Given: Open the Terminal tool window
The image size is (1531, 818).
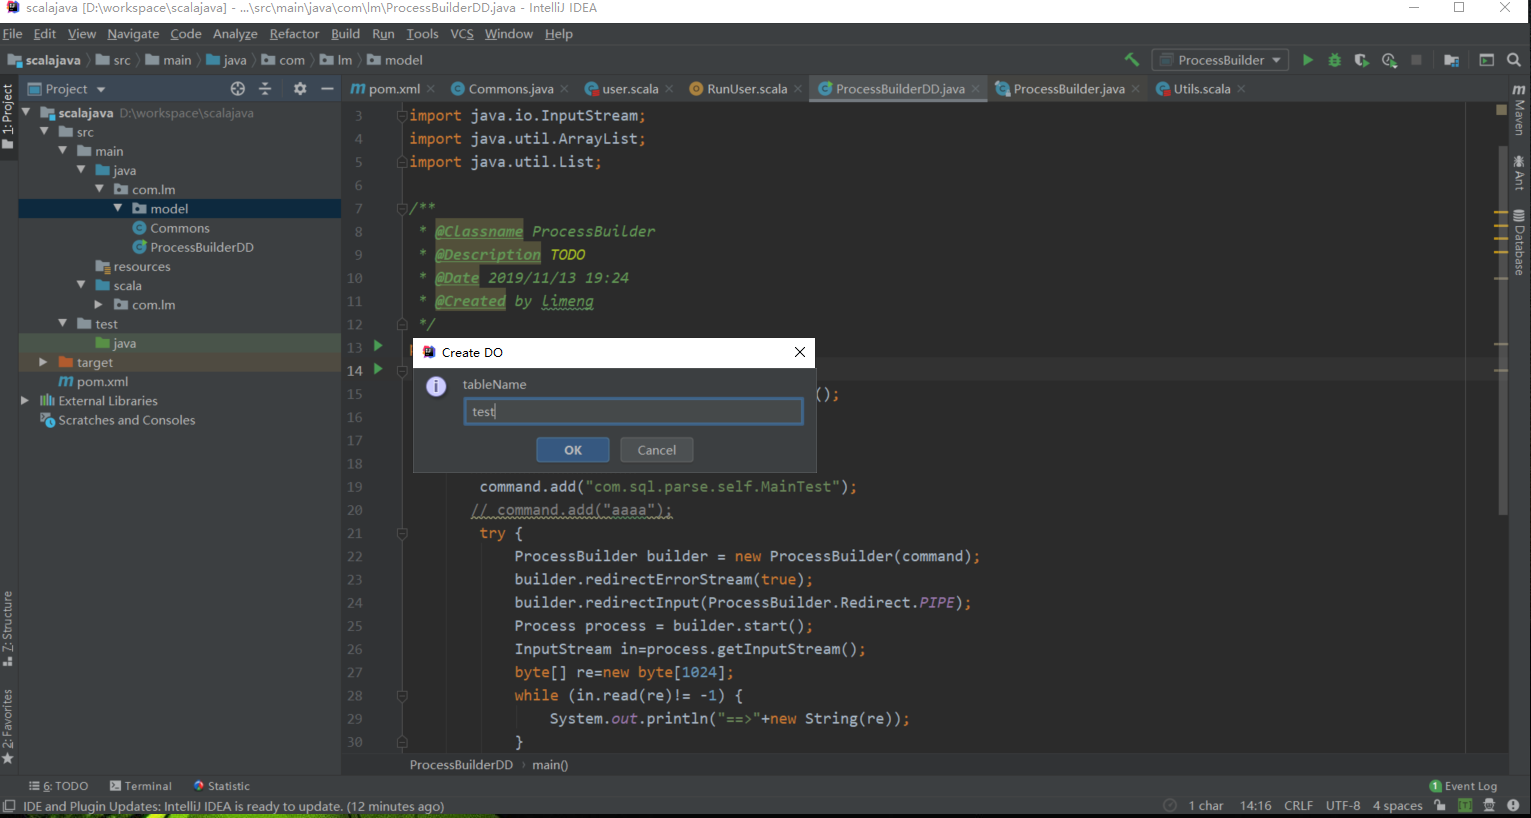Looking at the screenshot, I should (141, 786).
